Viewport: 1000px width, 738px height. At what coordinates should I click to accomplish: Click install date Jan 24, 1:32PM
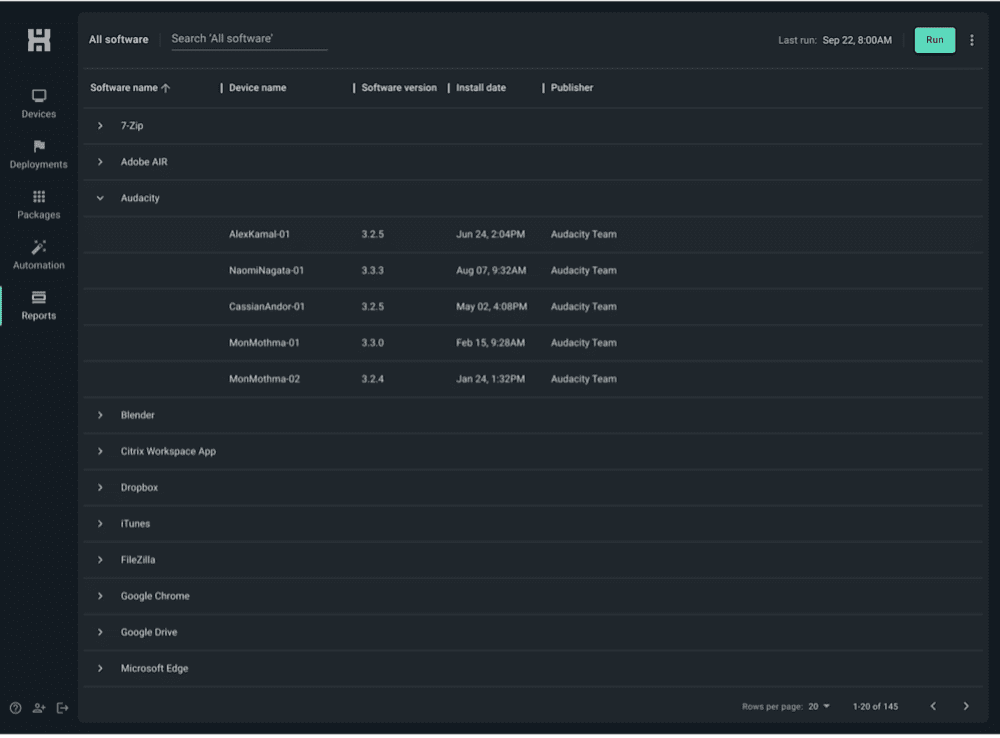[x=490, y=380]
